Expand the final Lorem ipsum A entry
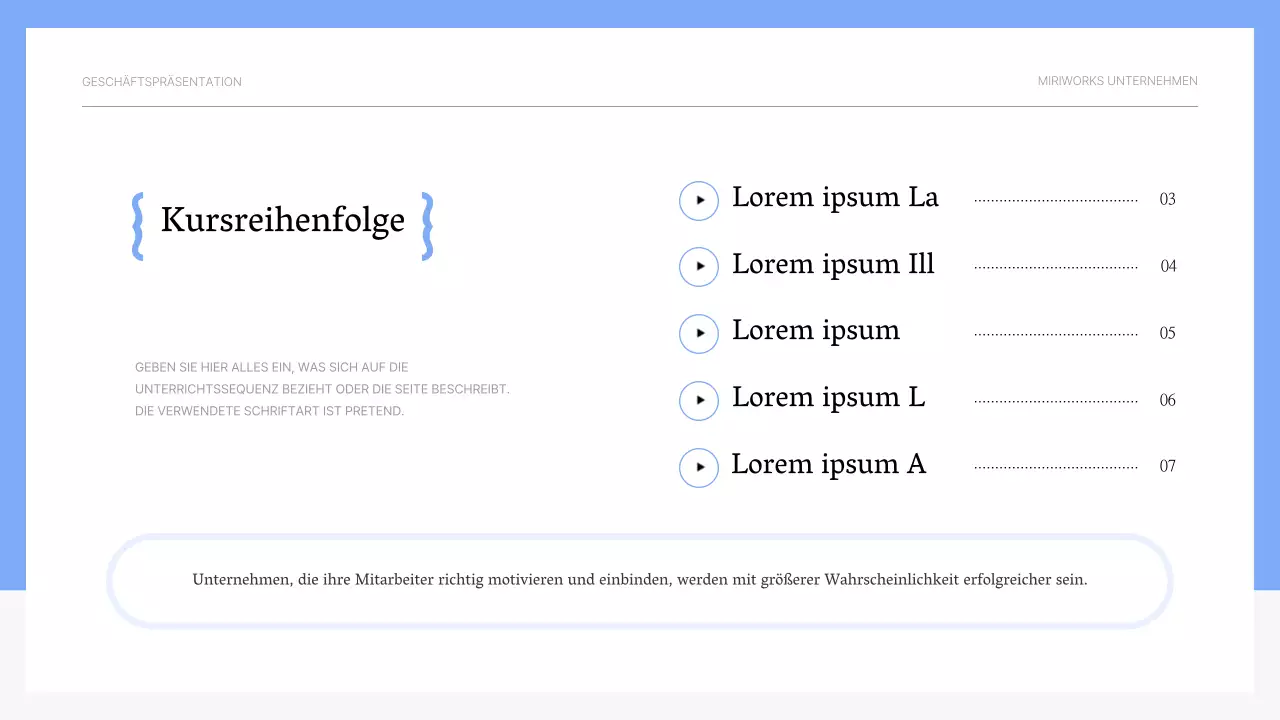This screenshot has height=720, width=1280. (828, 464)
